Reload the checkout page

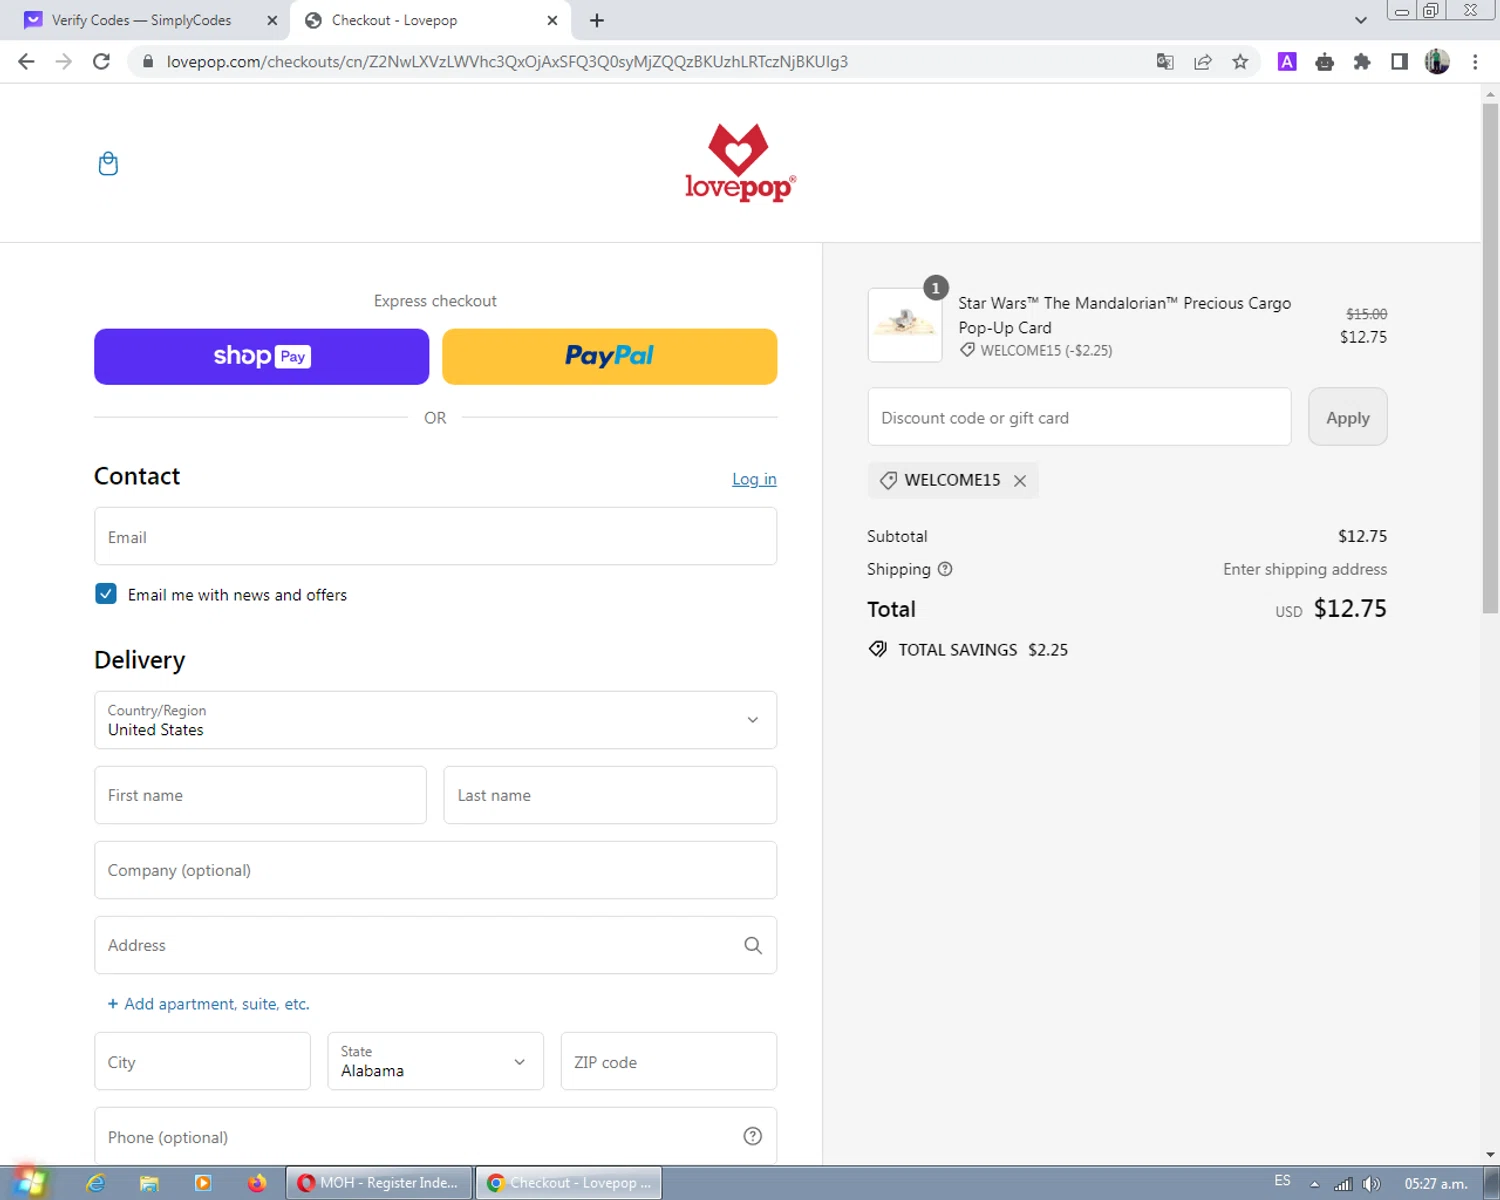tap(101, 62)
